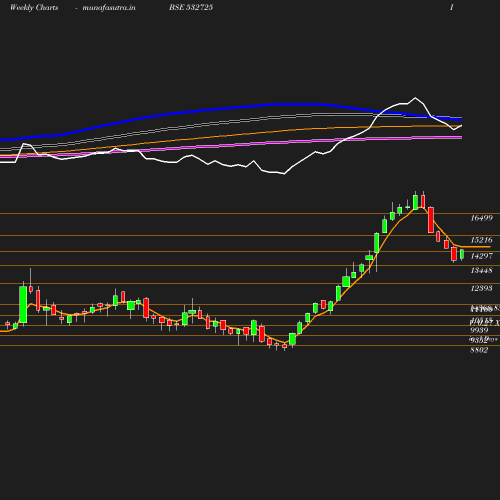The image size is (500, 500).
Task: Click the large red candlestick just after the price peak
Action: [431, 220]
